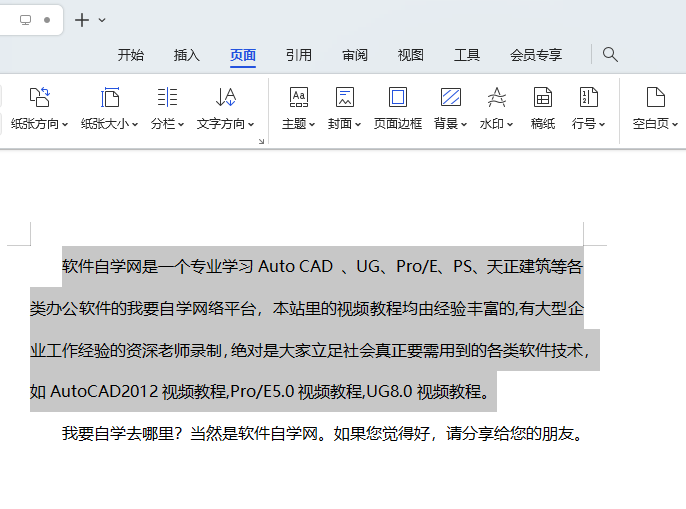Open the 引用 tab

click(x=299, y=55)
